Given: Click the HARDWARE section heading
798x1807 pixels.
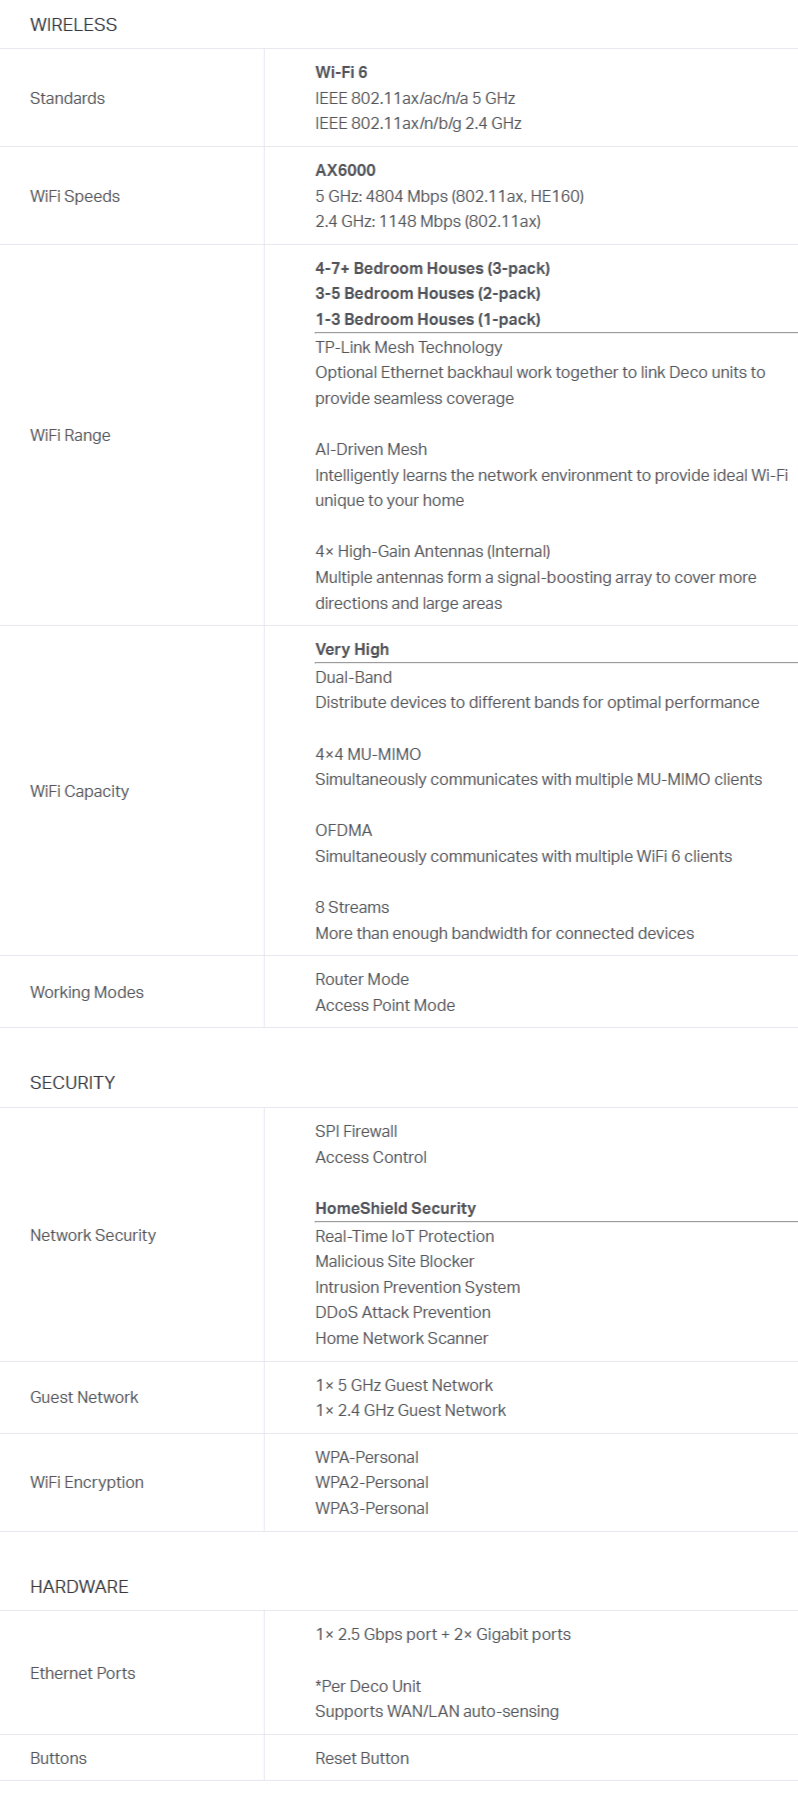Looking at the screenshot, I should [x=79, y=1587].
